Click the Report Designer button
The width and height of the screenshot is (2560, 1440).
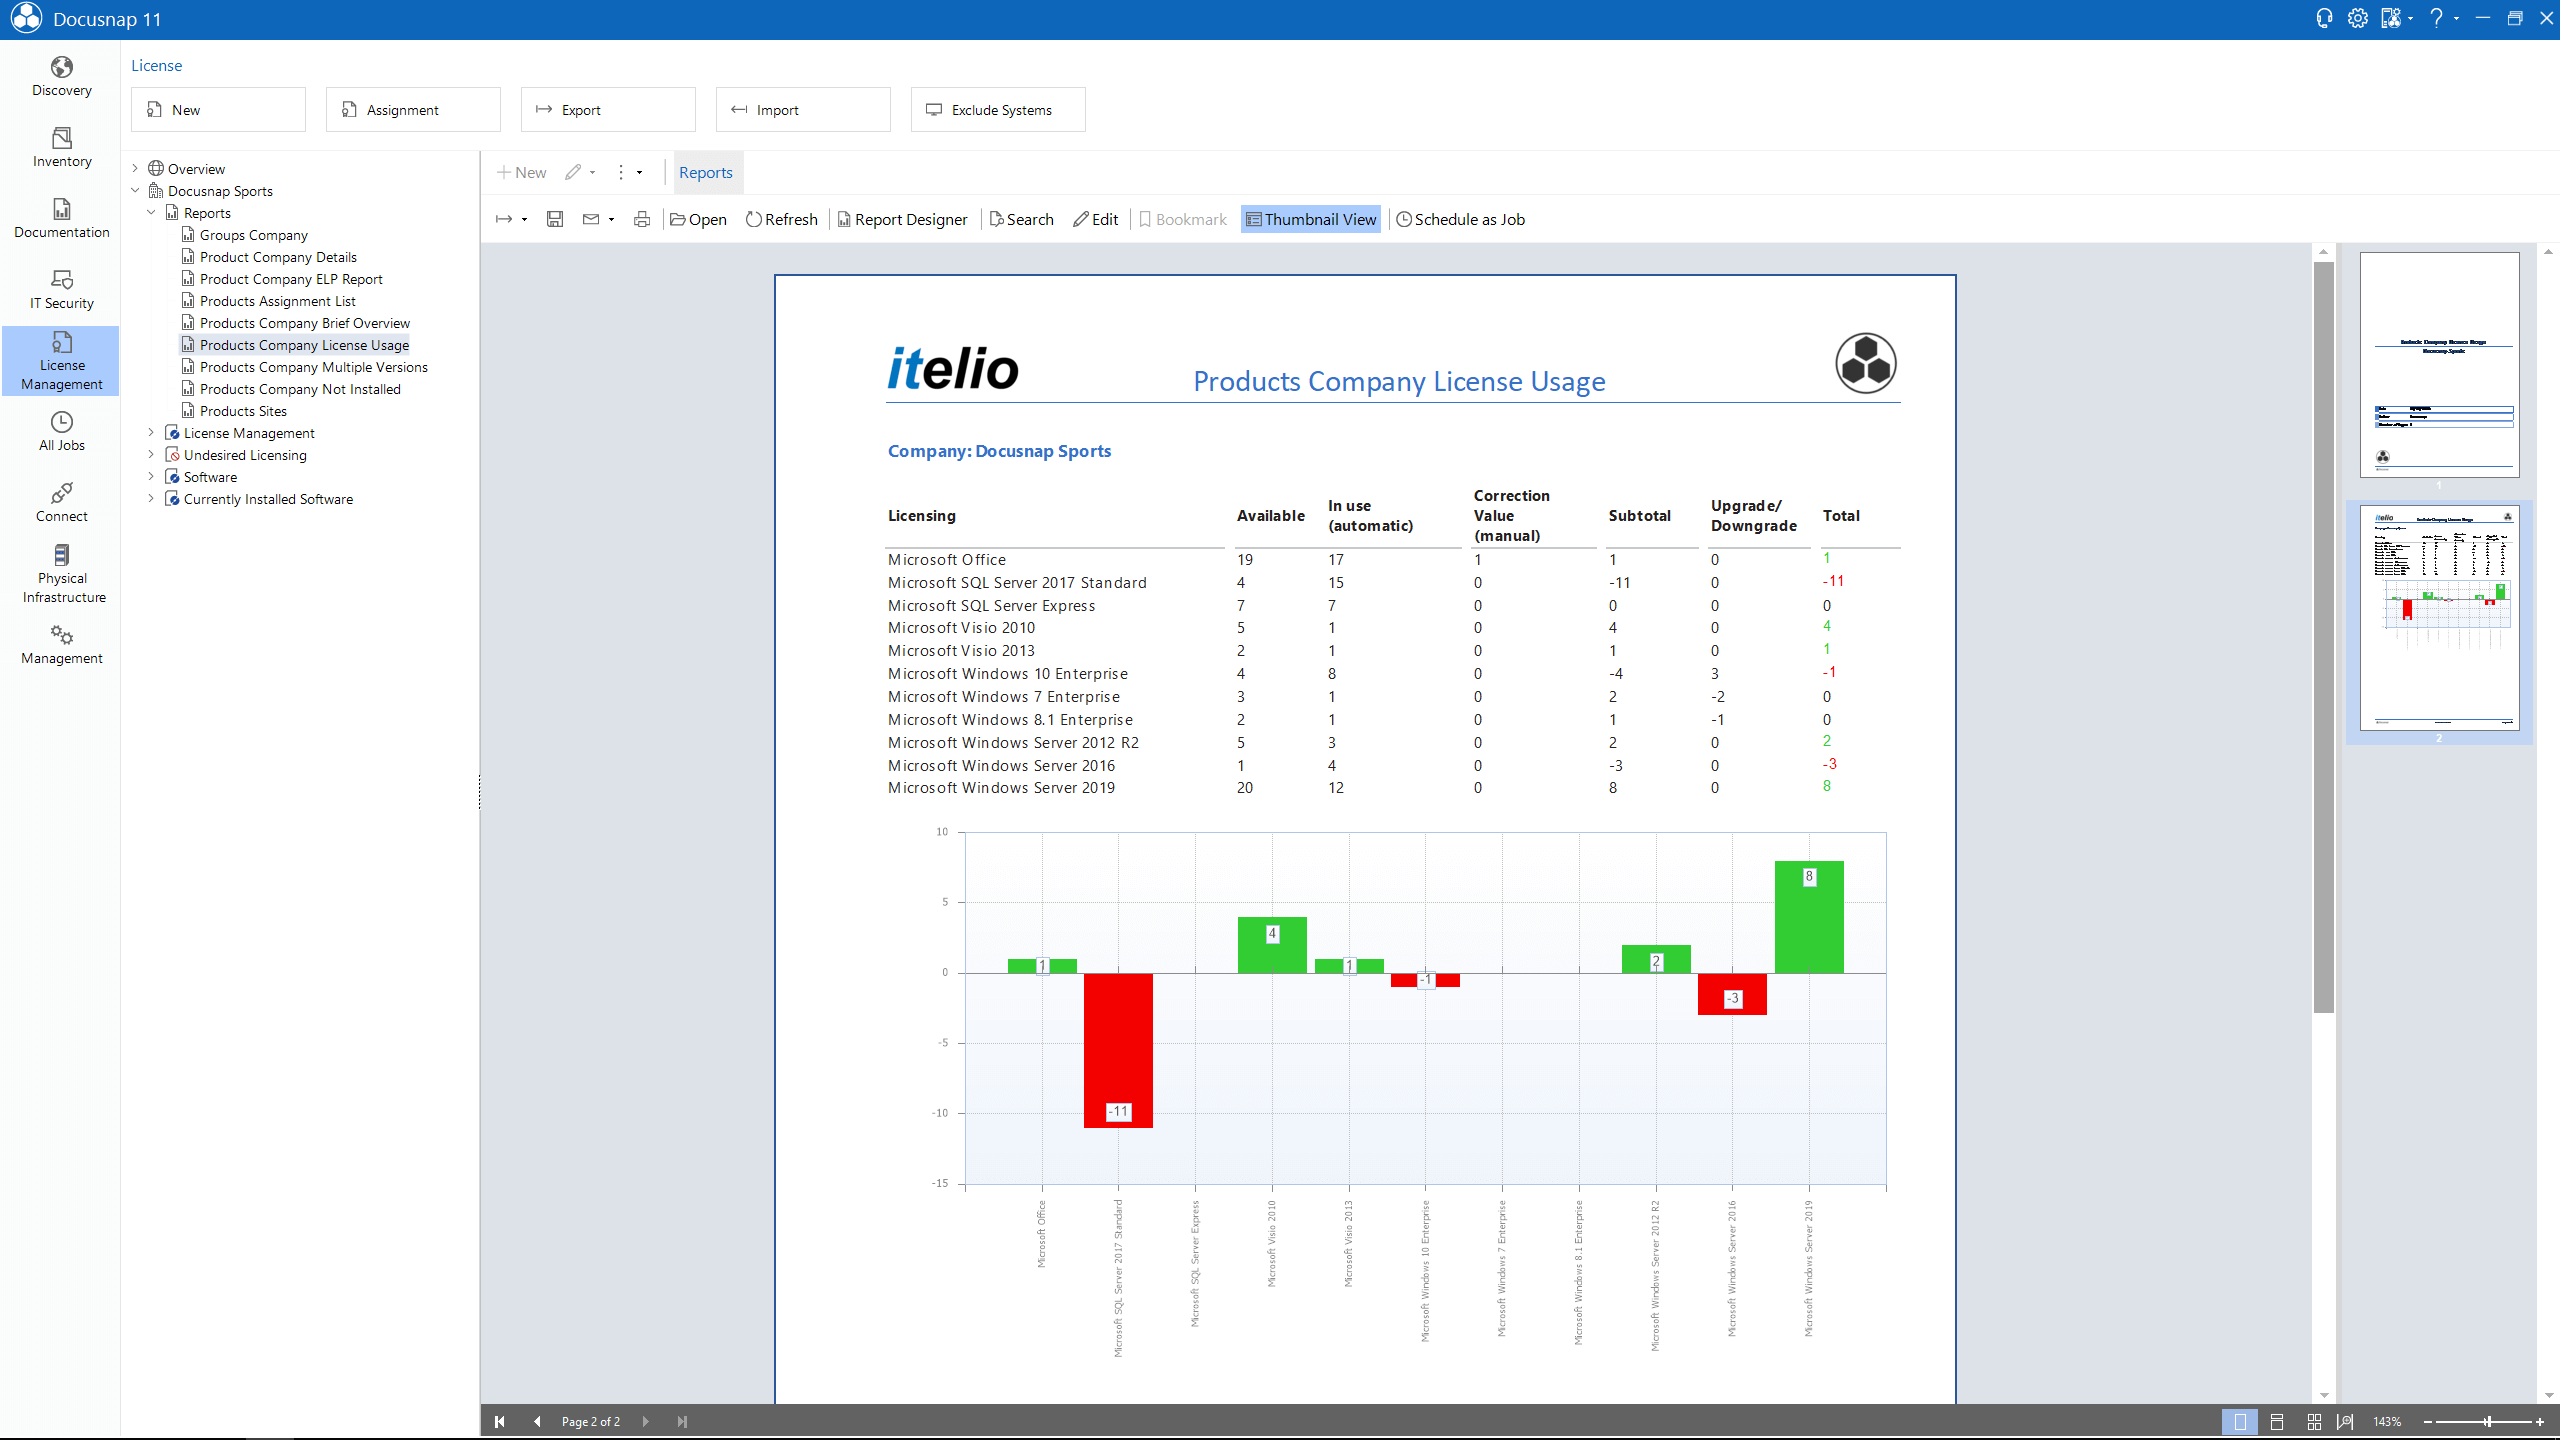click(x=902, y=219)
